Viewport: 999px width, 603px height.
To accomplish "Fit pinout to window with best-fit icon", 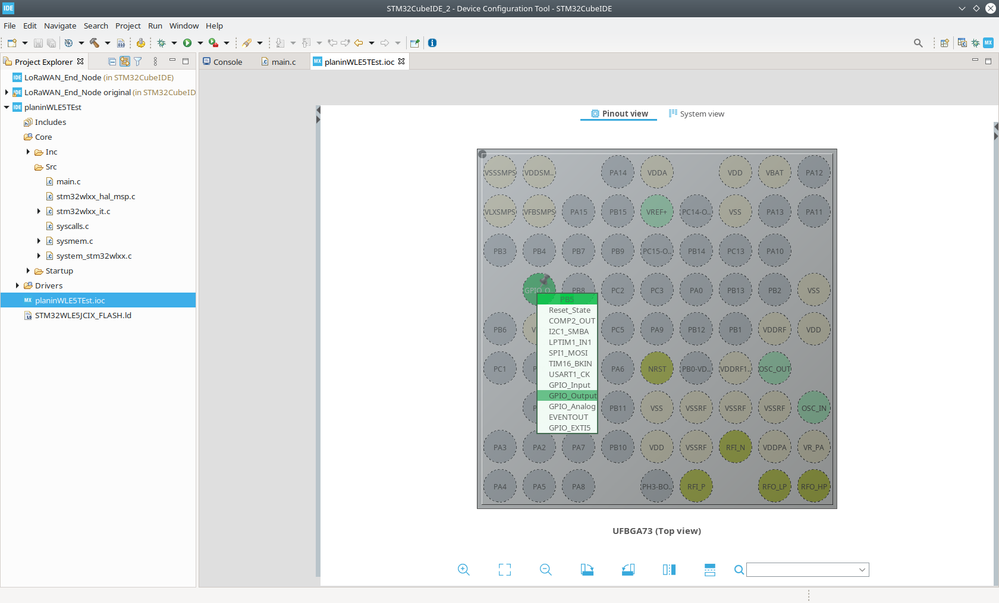I will 505,570.
